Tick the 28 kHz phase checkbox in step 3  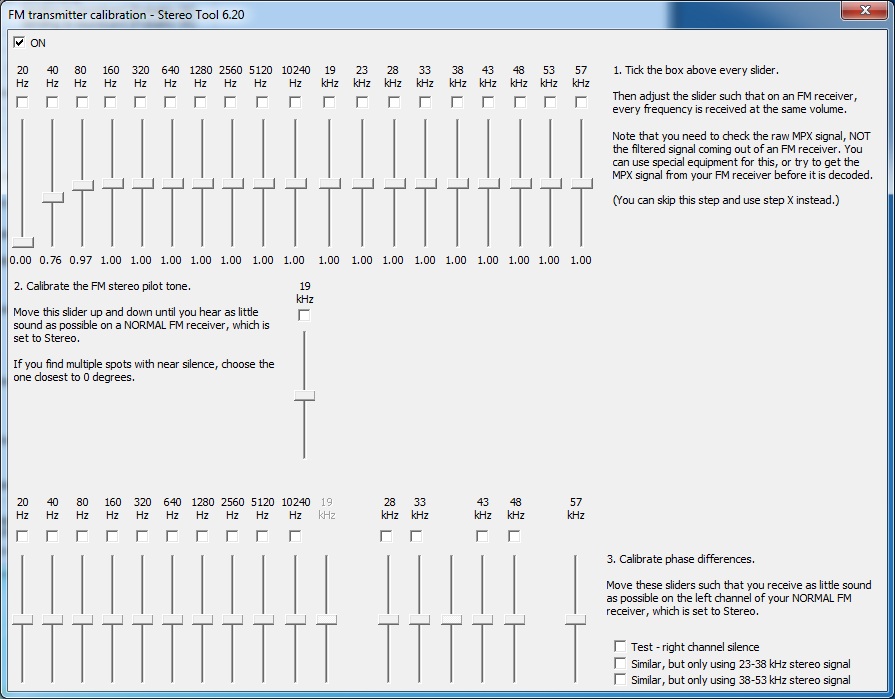click(386, 536)
